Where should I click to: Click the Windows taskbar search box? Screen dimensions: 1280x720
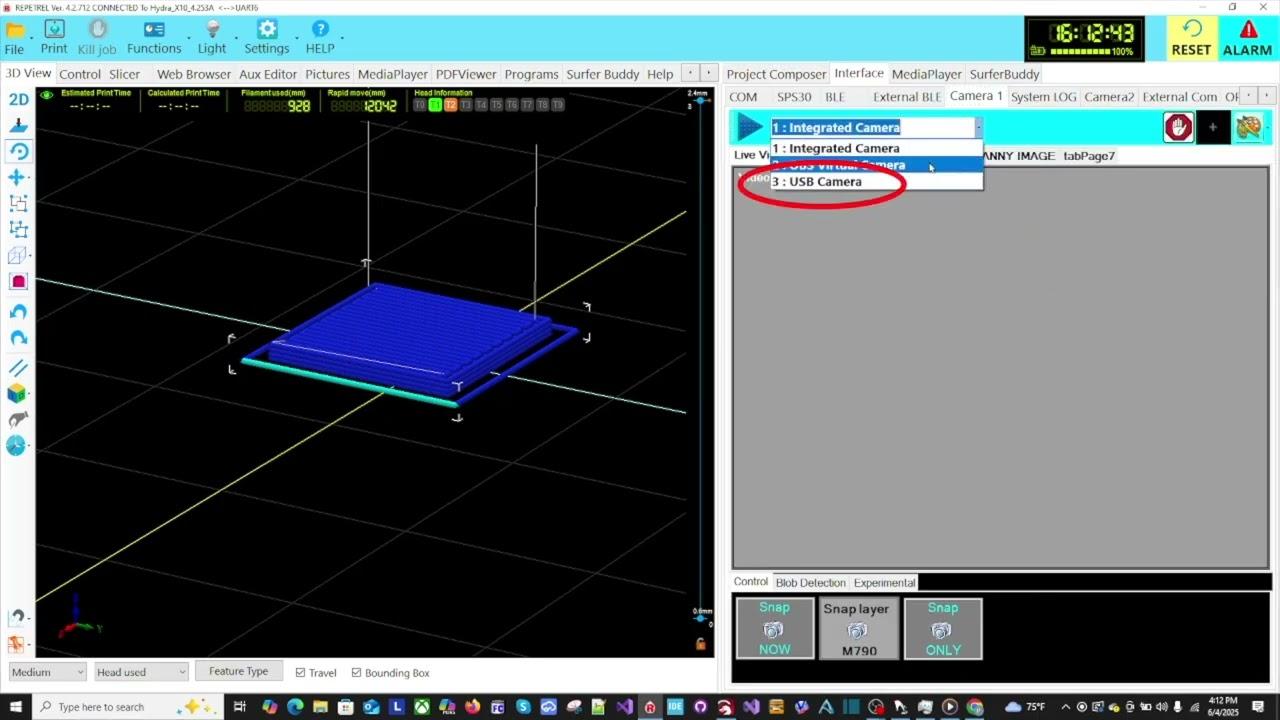tap(100, 707)
